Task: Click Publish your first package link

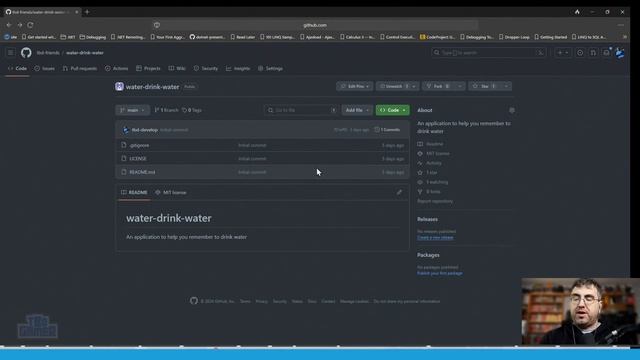Action: click(440, 273)
